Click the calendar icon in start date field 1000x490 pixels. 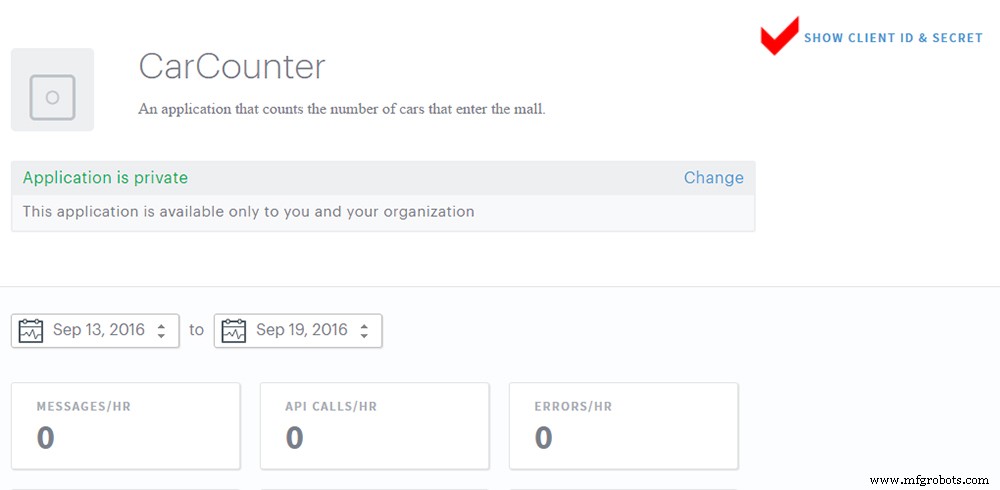click(x=31, y=330)
